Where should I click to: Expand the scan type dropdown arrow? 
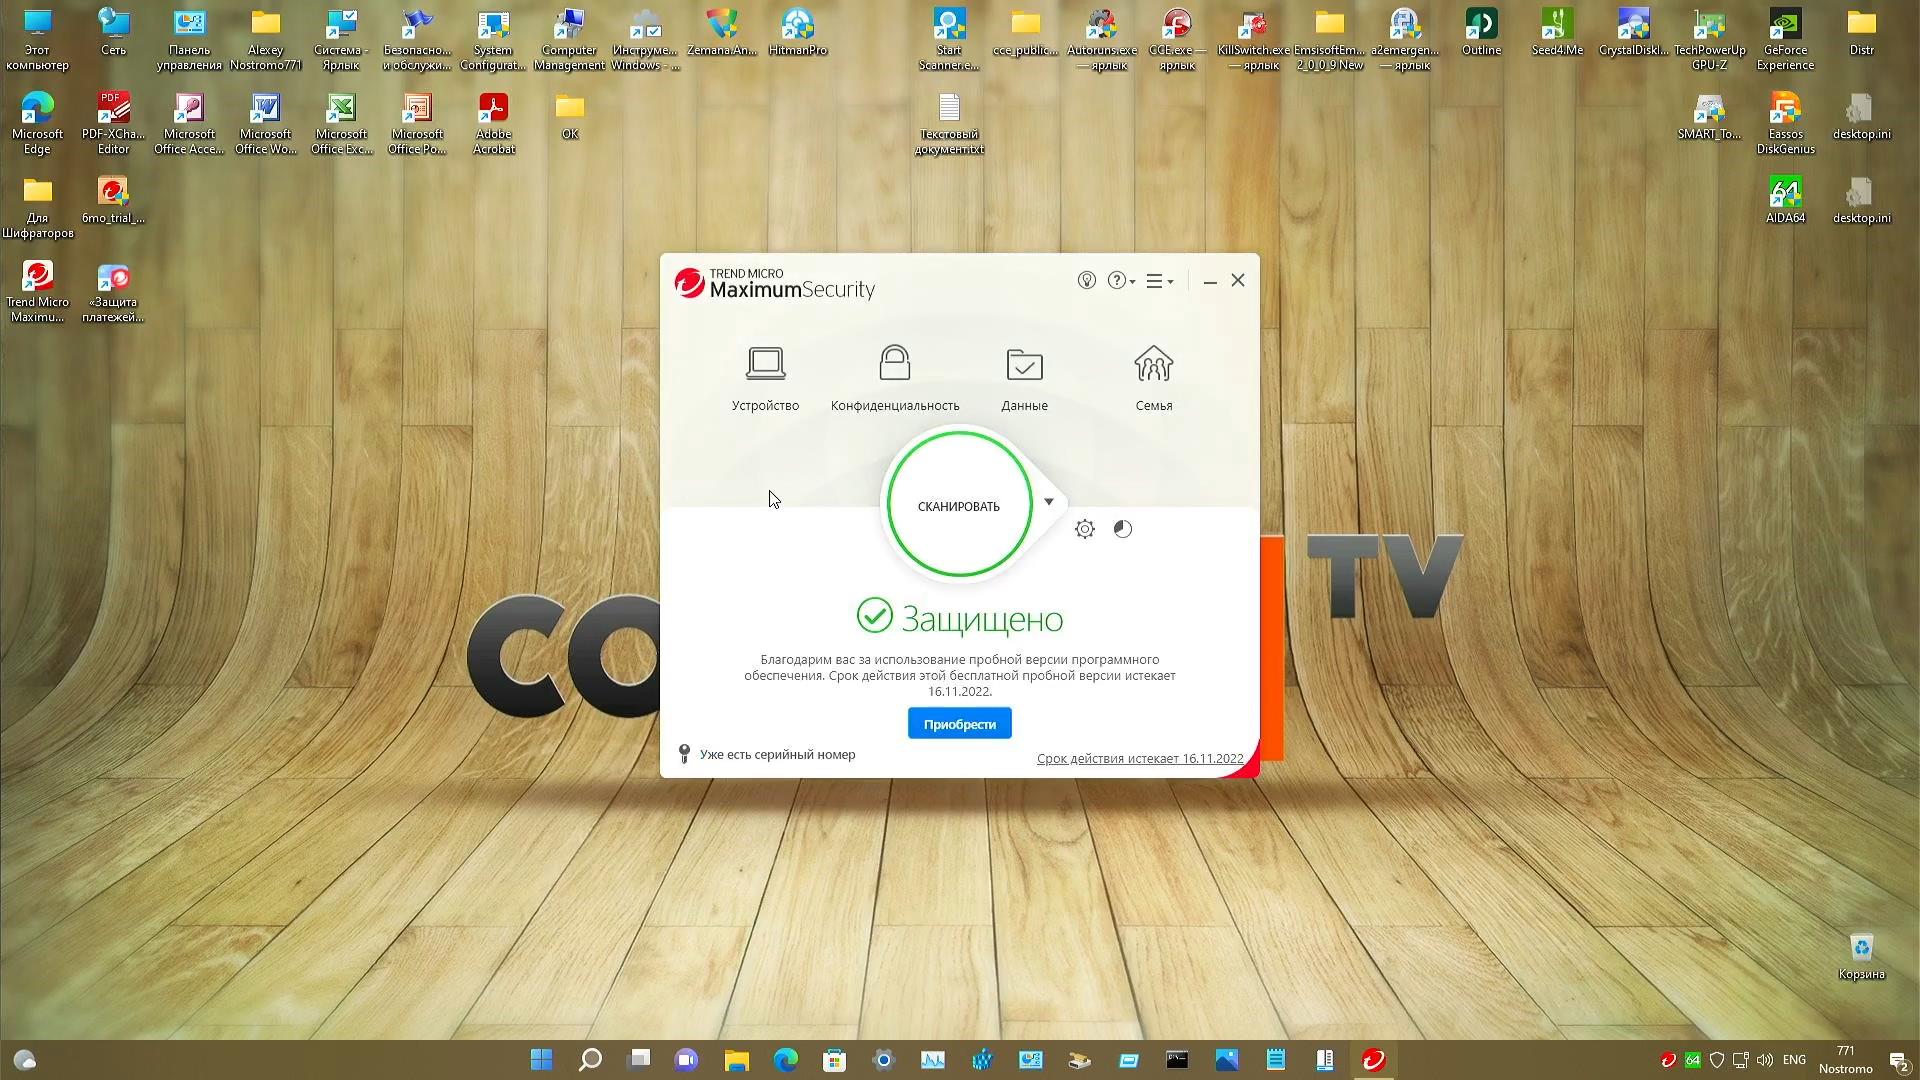[1048, 502]
